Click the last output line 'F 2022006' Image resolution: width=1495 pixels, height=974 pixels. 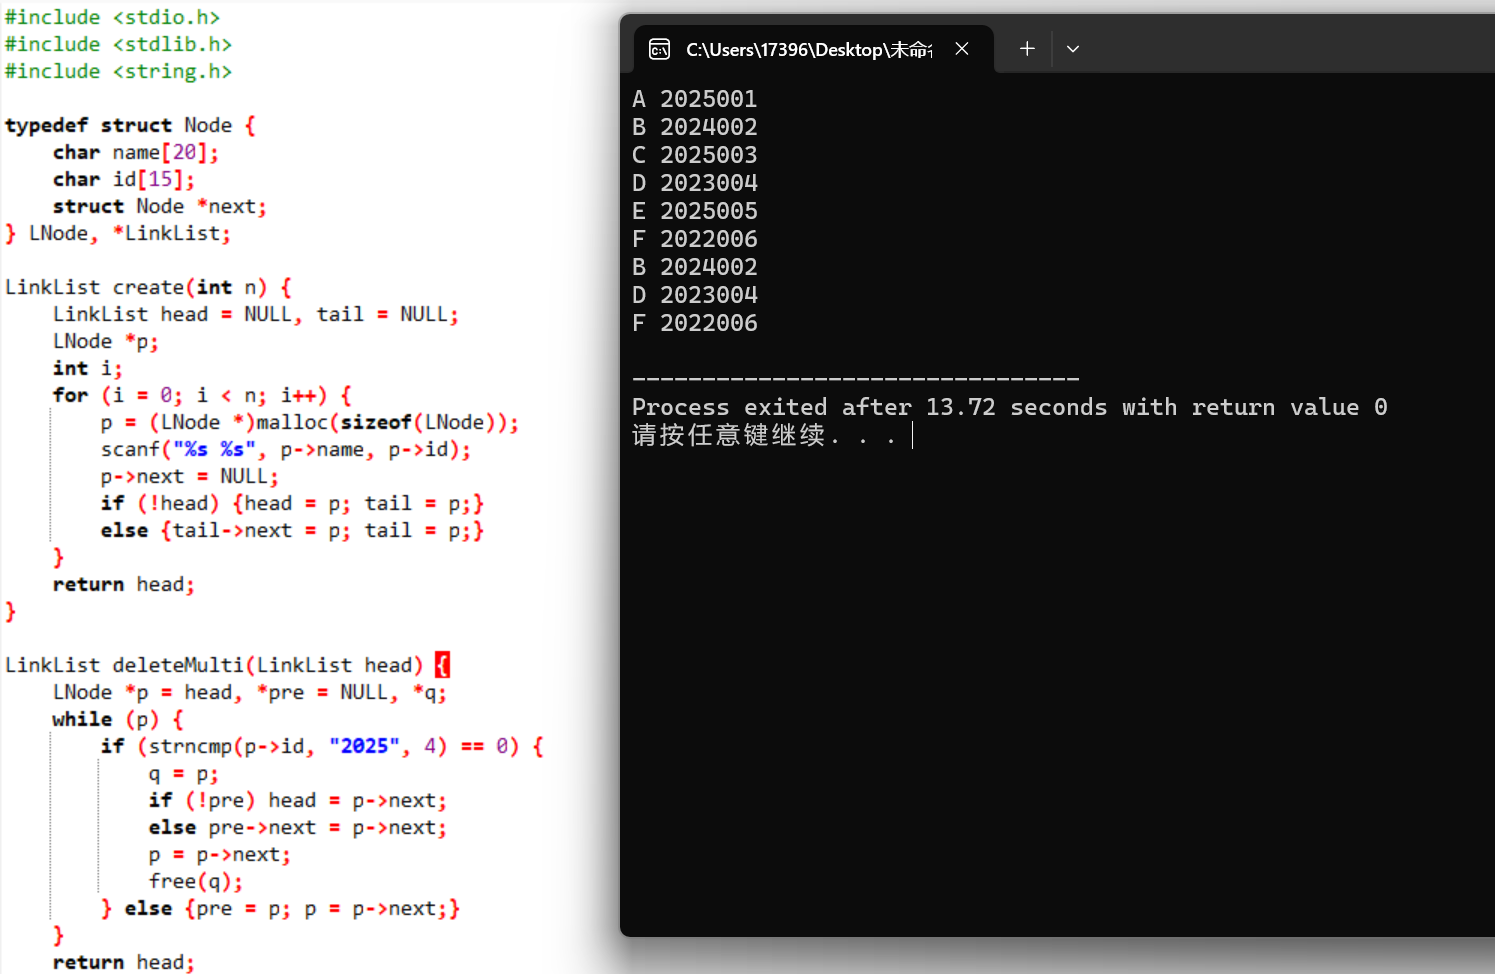pyautogui.click(x=695, y=323)
